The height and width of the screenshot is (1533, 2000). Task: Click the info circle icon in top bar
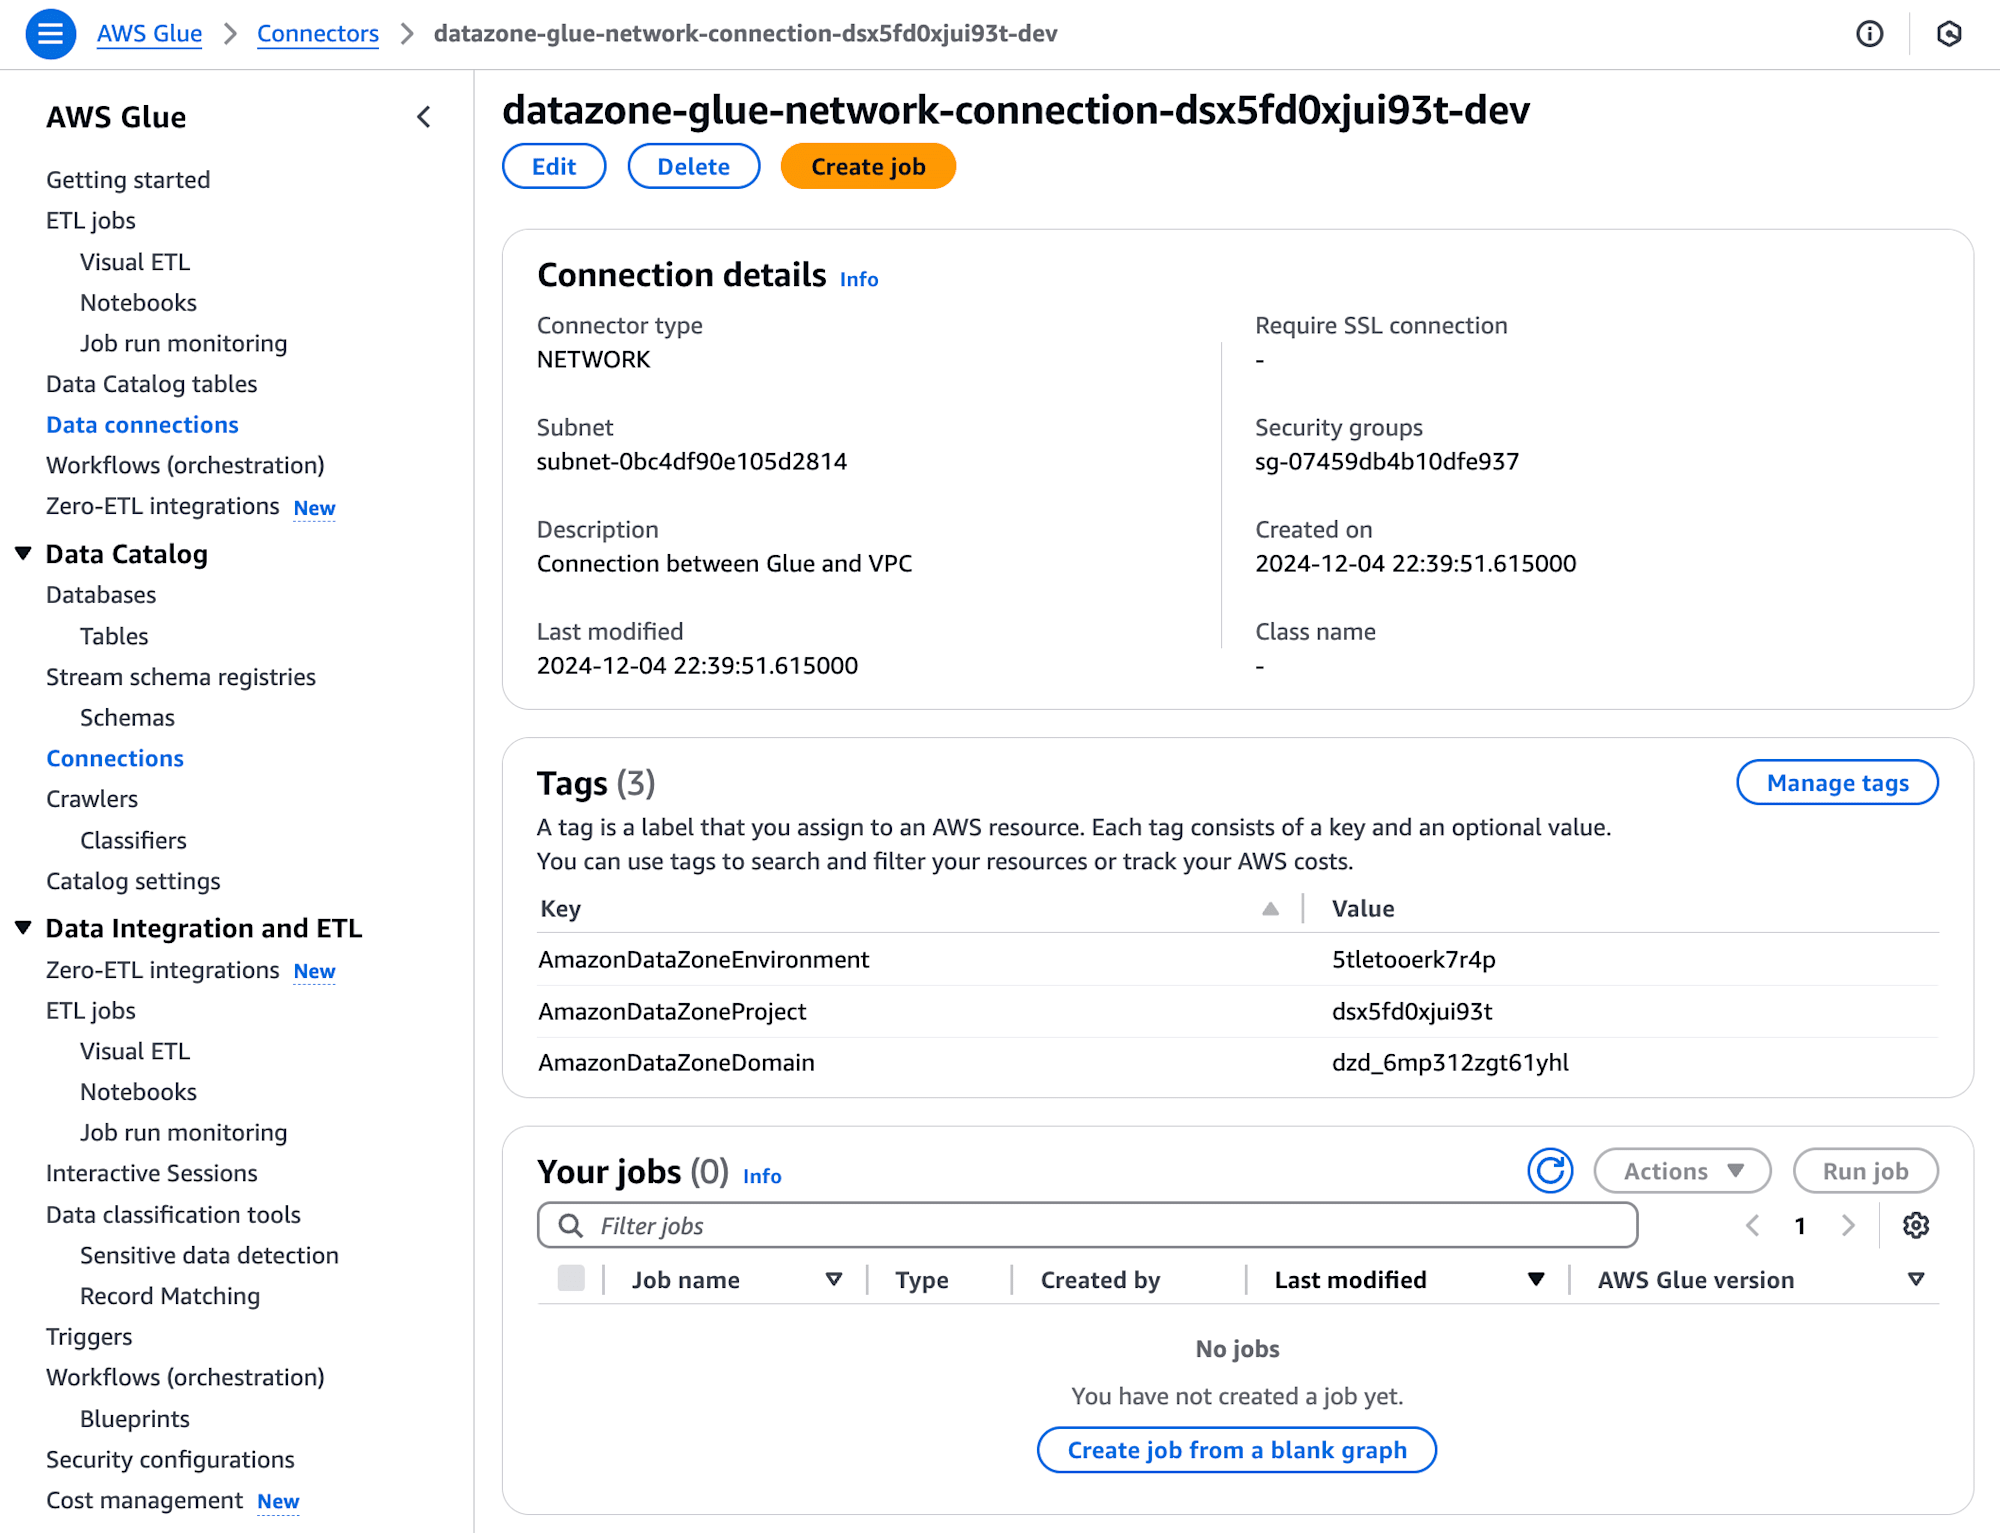[1869, 34]
